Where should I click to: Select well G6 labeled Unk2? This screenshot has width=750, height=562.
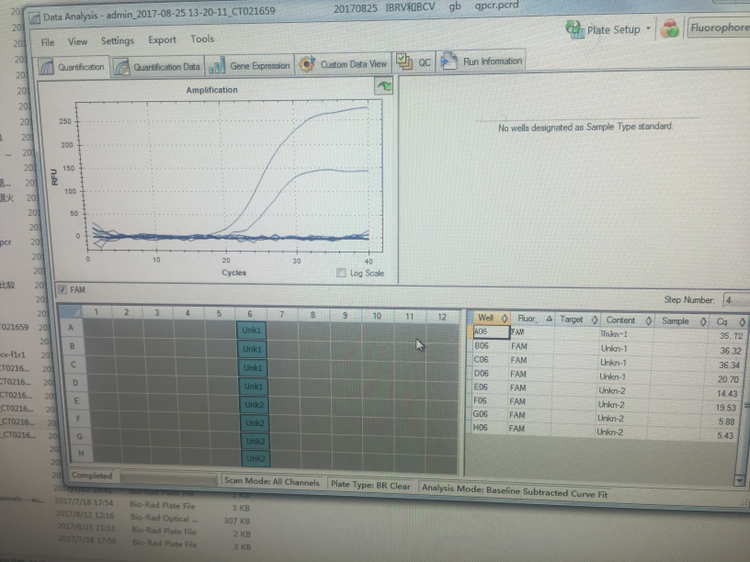pyautogui.click(x=255, y=441)
